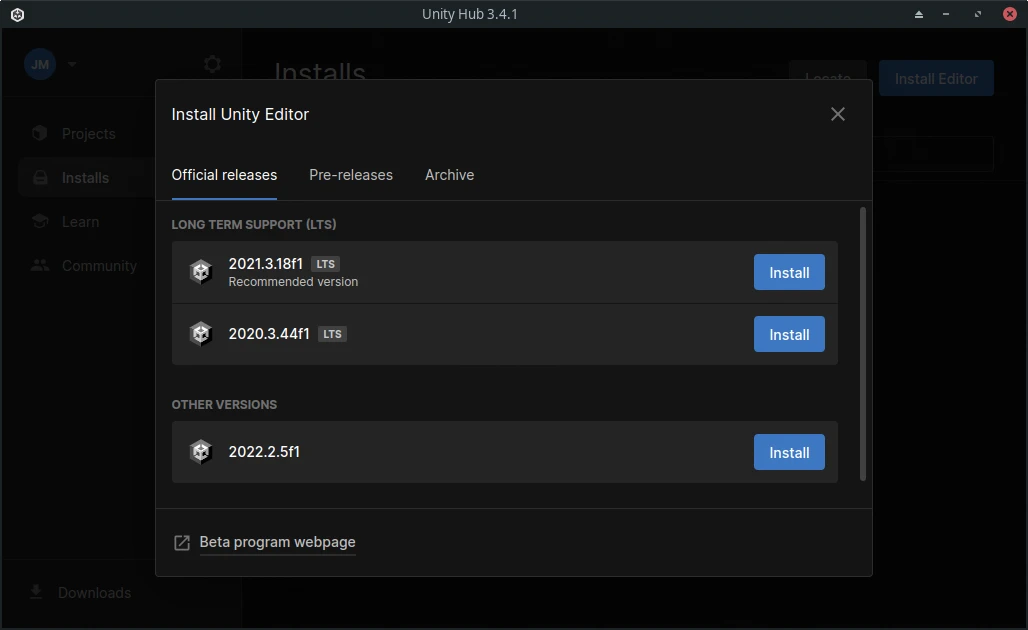Viewport: 1028px width, 630px height.
Task: Install Unity 2021.3.18f1 LTS
Action: coord(789,272)
